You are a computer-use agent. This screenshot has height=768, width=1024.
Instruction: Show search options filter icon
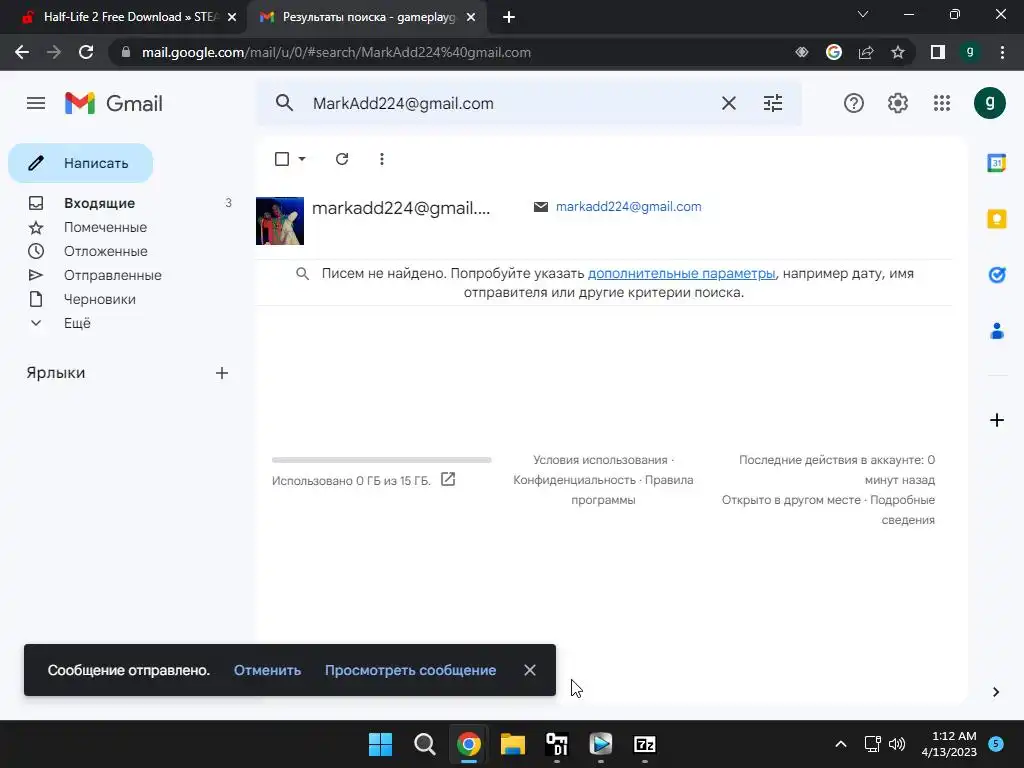coord(773,103)
